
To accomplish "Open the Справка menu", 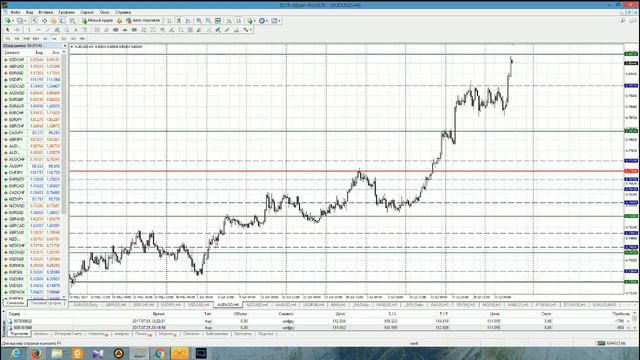I will pyautogui.click(x=123, y=12).
